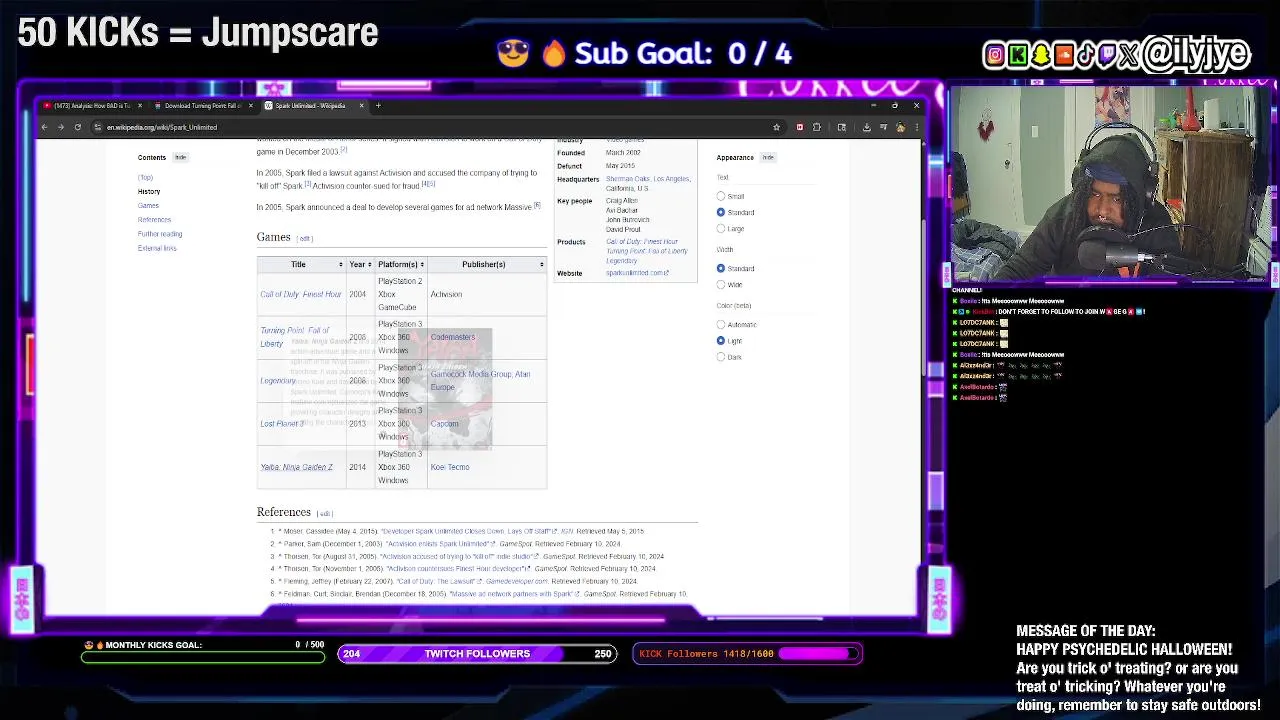The image size is (1280, 720).
Task: Click the sunglasses emoji beside Sub Goal
Action: pos(512,53)
